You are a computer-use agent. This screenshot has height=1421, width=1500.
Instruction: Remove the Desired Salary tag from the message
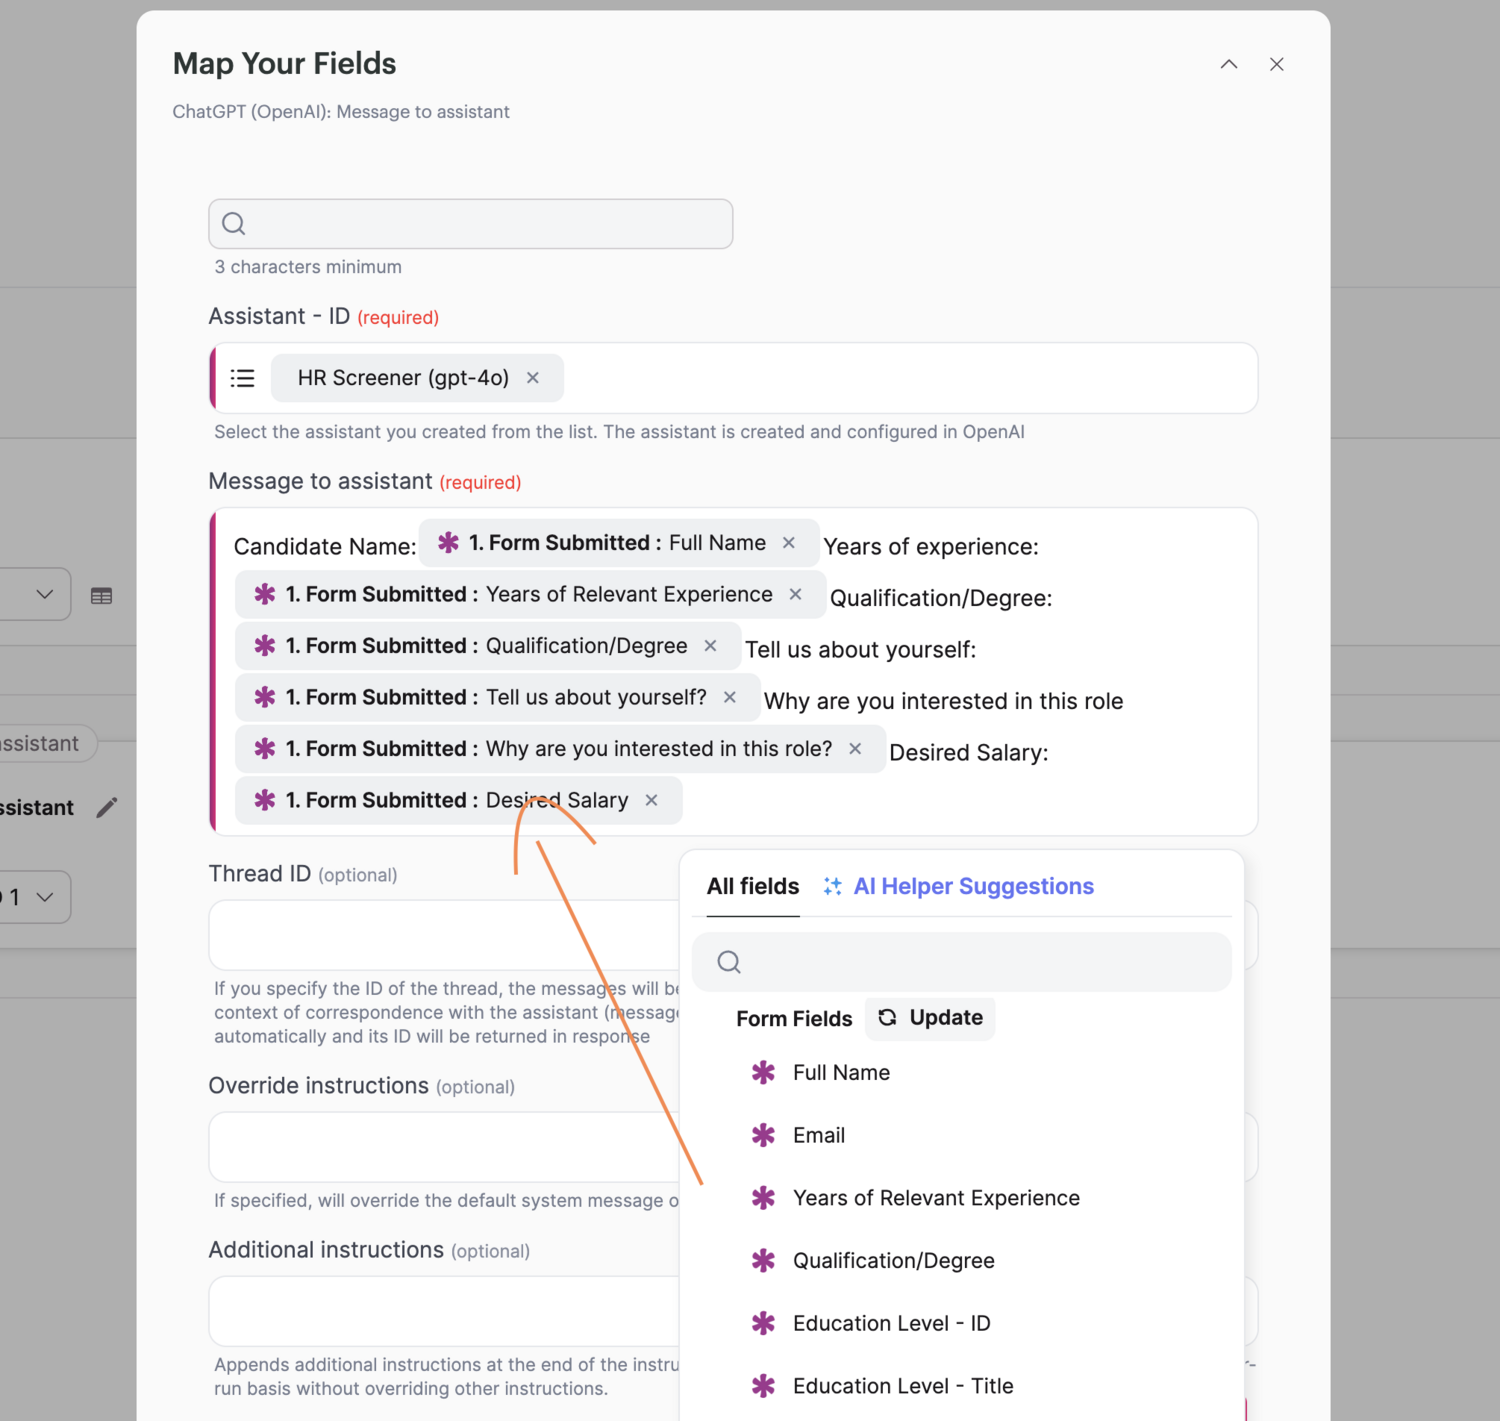(651, 800)
